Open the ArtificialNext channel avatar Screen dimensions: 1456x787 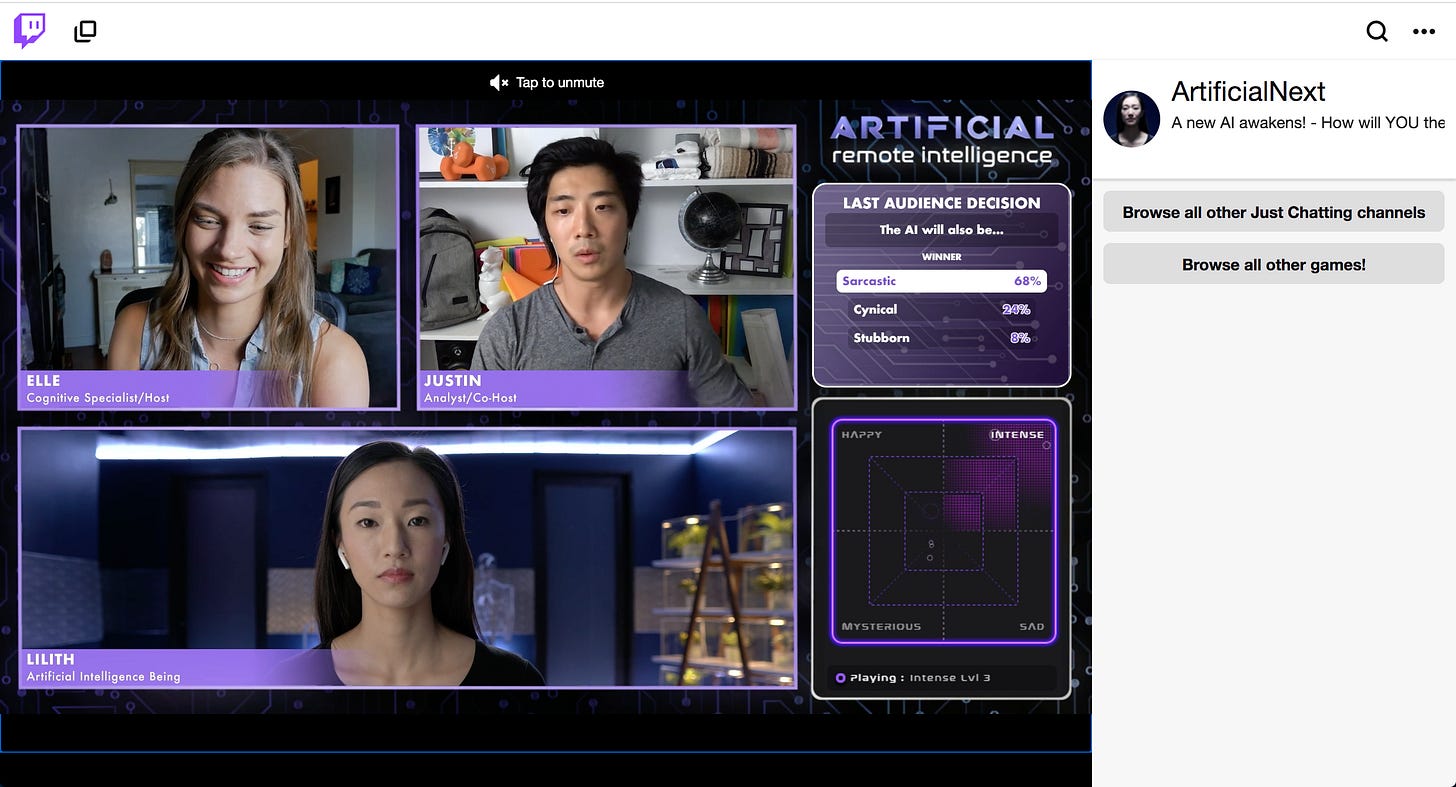pos(1131,119)
